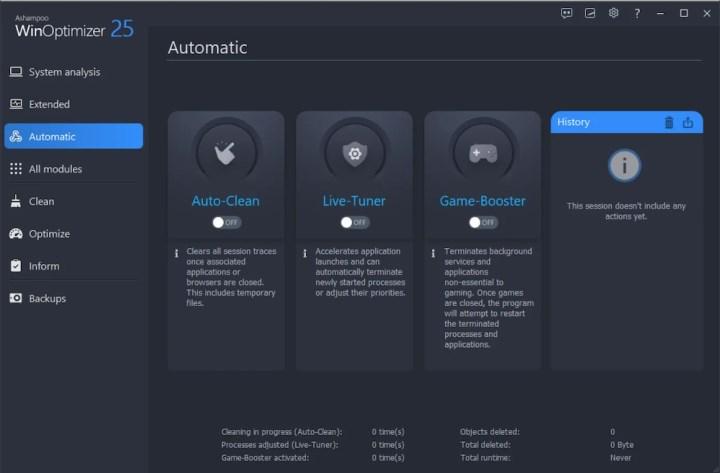Delete history with the trash icon
The width and height of the screenshot is (720, 473).
669,123
